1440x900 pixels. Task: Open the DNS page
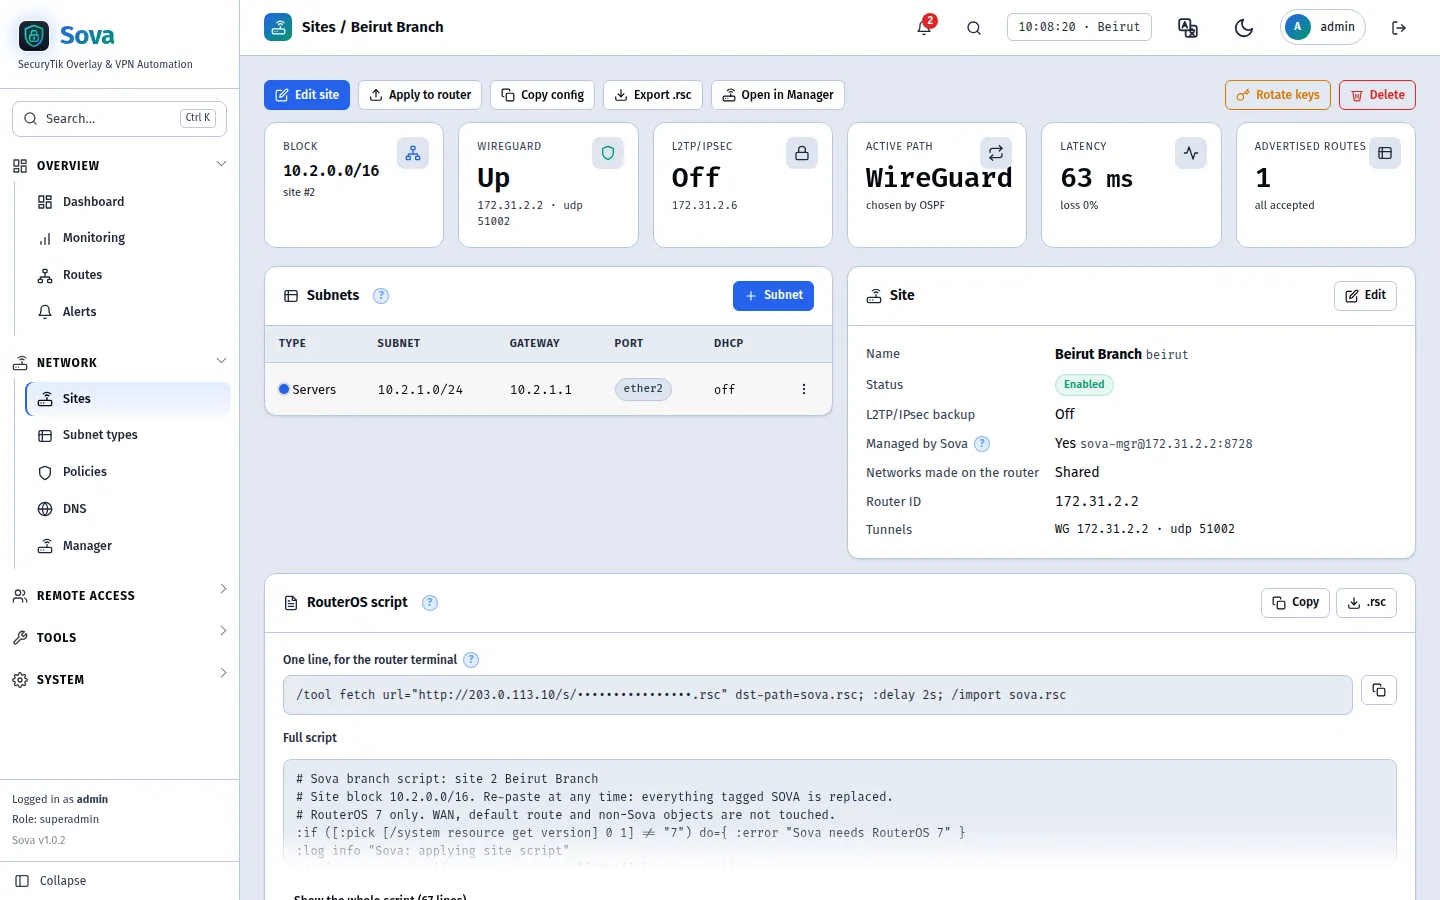128,509
